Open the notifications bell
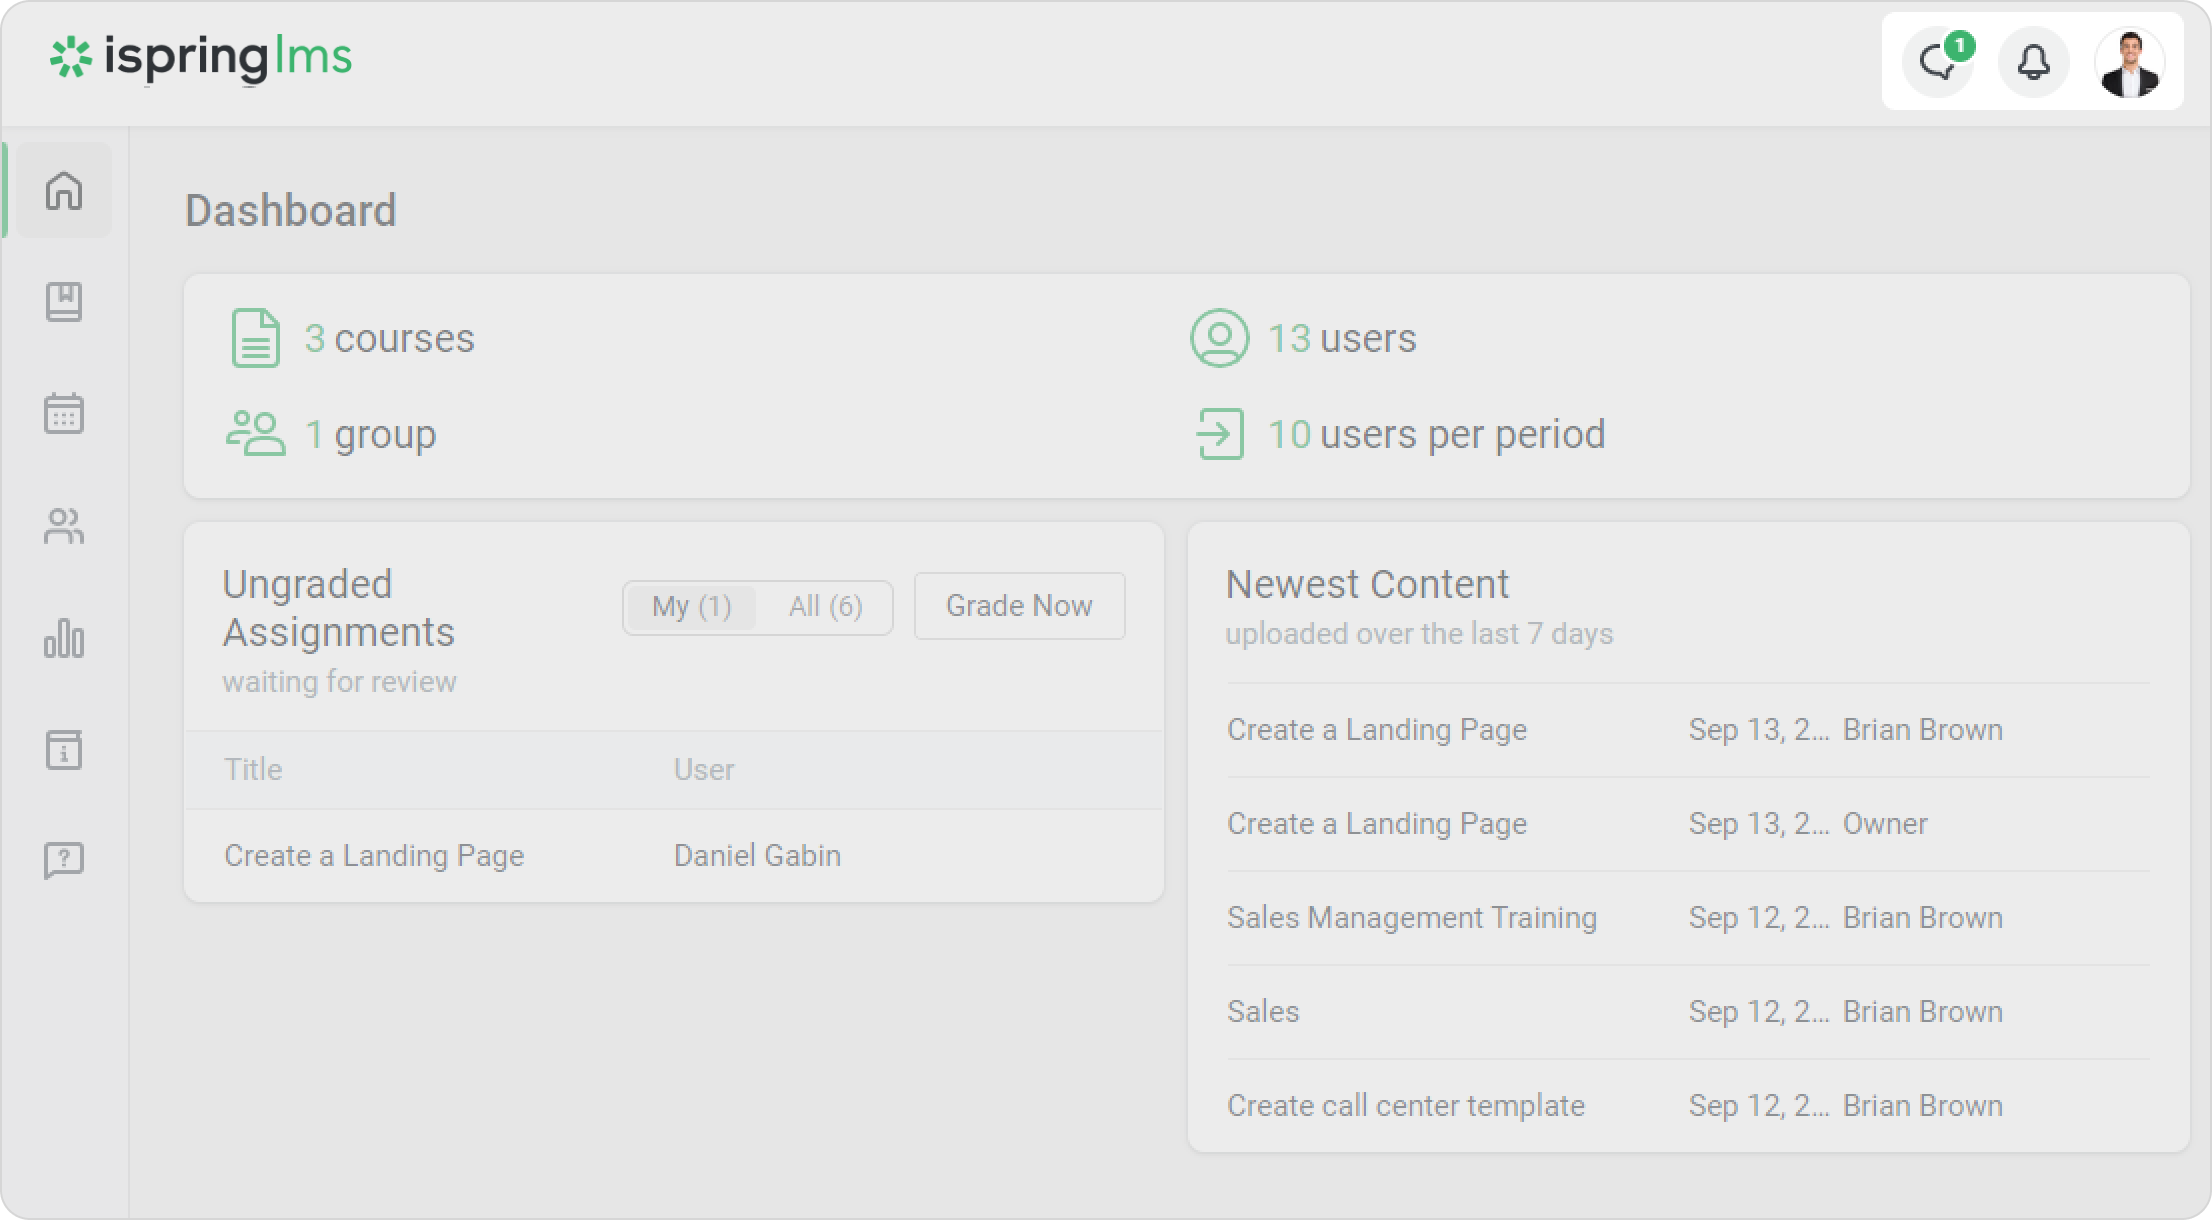 (2033, 62)
